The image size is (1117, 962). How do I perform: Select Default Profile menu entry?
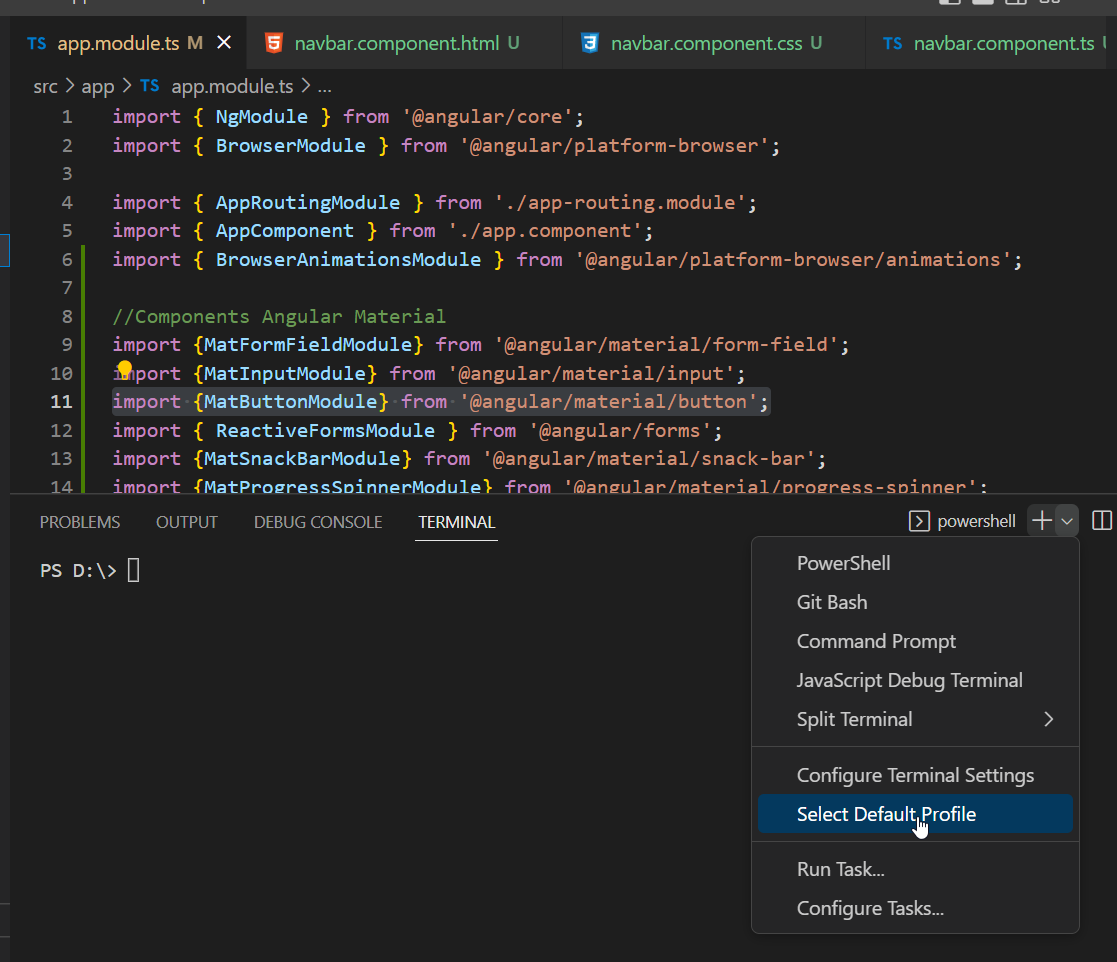tap(886, 814)
